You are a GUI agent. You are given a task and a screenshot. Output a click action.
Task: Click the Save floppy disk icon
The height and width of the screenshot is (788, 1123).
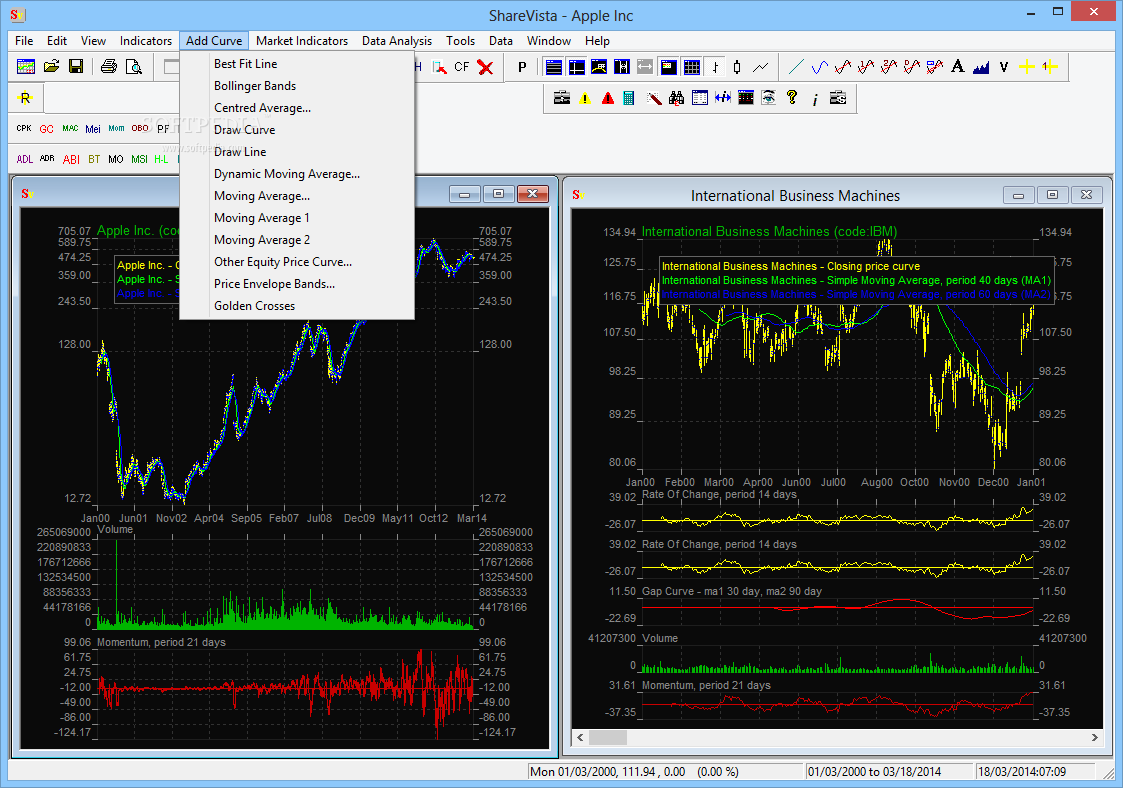[75, 67]
